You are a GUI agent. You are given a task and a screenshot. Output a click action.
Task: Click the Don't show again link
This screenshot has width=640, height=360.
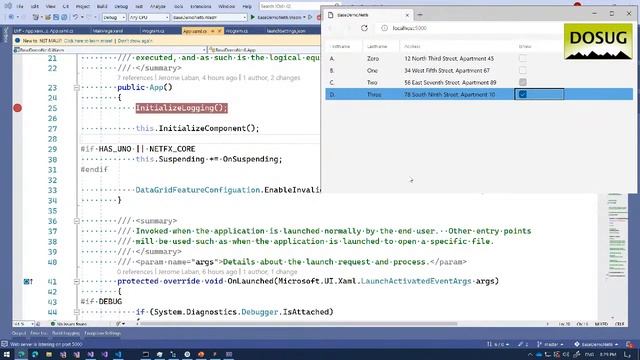click(x=135, y=41)
